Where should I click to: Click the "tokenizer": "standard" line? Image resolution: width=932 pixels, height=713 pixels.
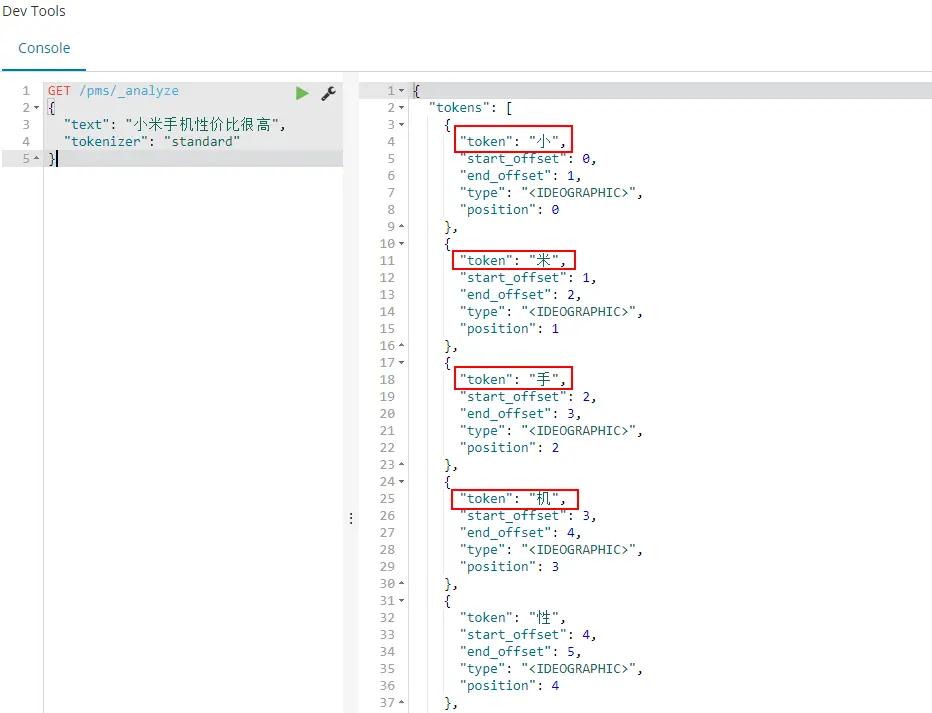coord(152,141)
